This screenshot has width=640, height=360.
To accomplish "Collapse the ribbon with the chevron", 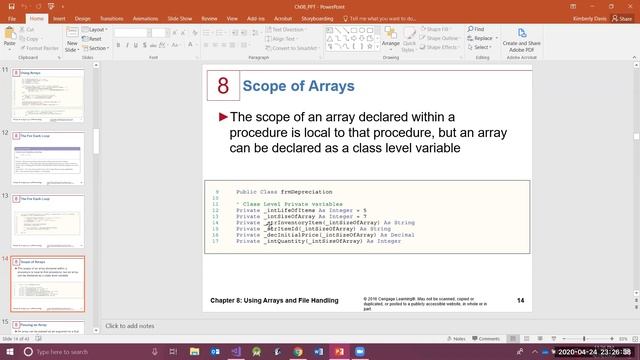I will click(x=634, y=58).
